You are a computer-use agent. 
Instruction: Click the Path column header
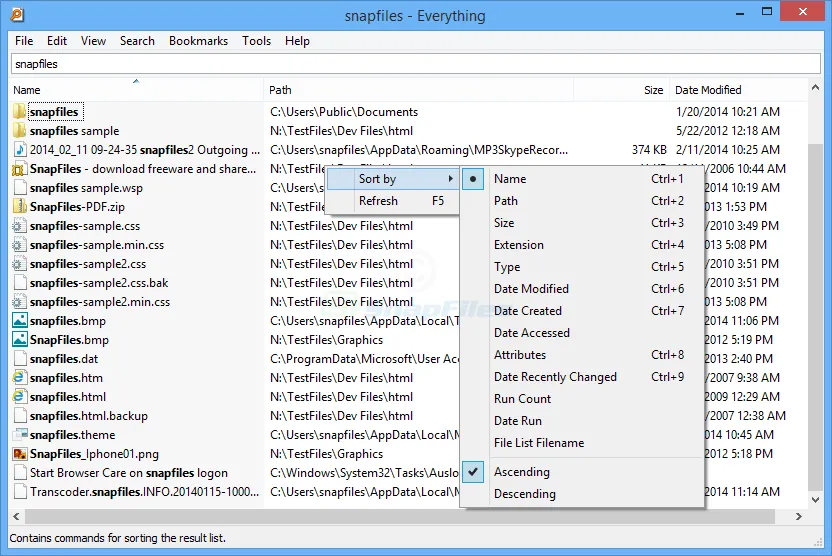pos(418,90)
